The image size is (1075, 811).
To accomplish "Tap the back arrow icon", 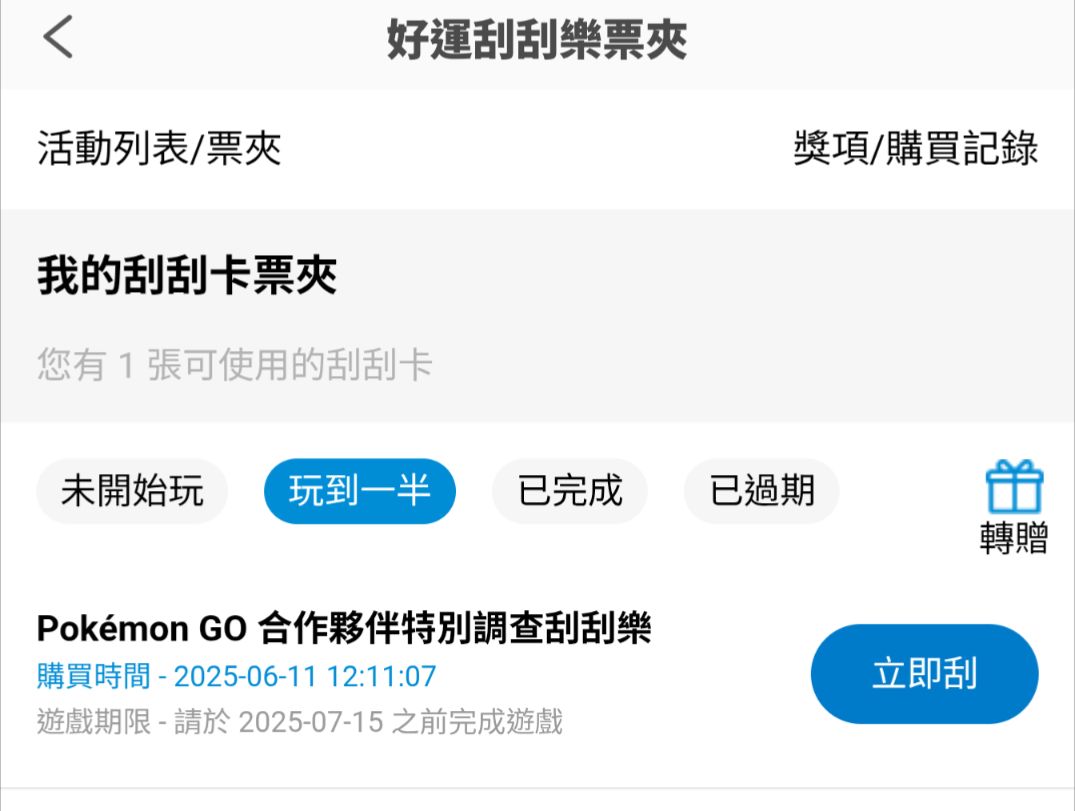I will pos(58,39).
